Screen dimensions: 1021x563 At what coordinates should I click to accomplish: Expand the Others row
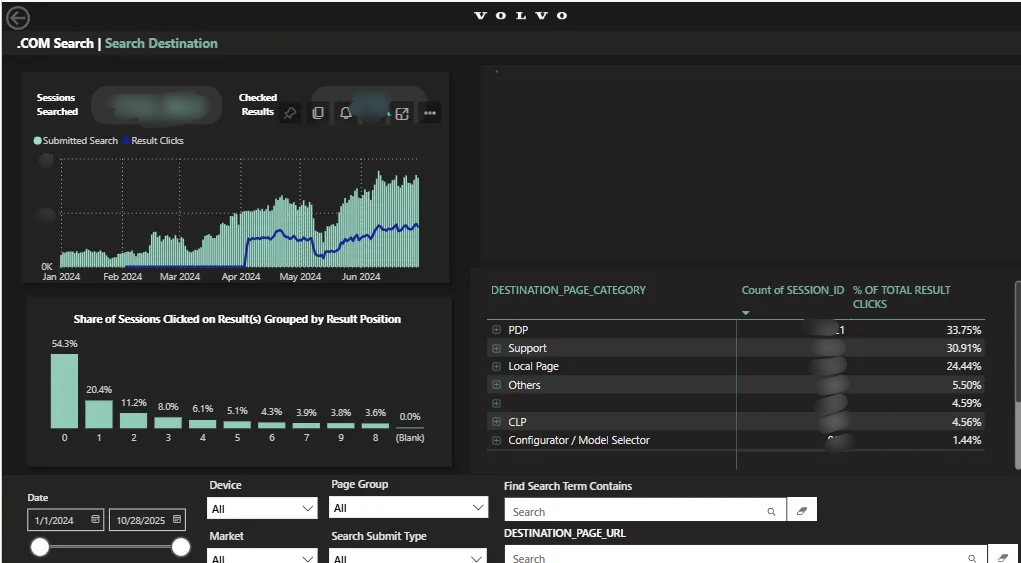(x=496, y=385)
